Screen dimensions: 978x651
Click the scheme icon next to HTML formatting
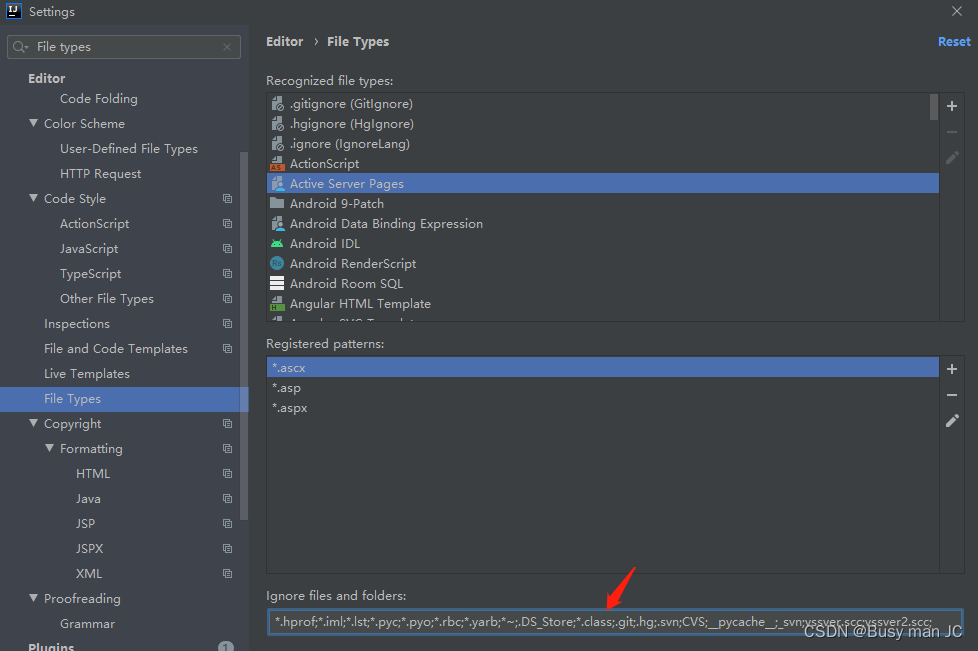tap(227, 473)
